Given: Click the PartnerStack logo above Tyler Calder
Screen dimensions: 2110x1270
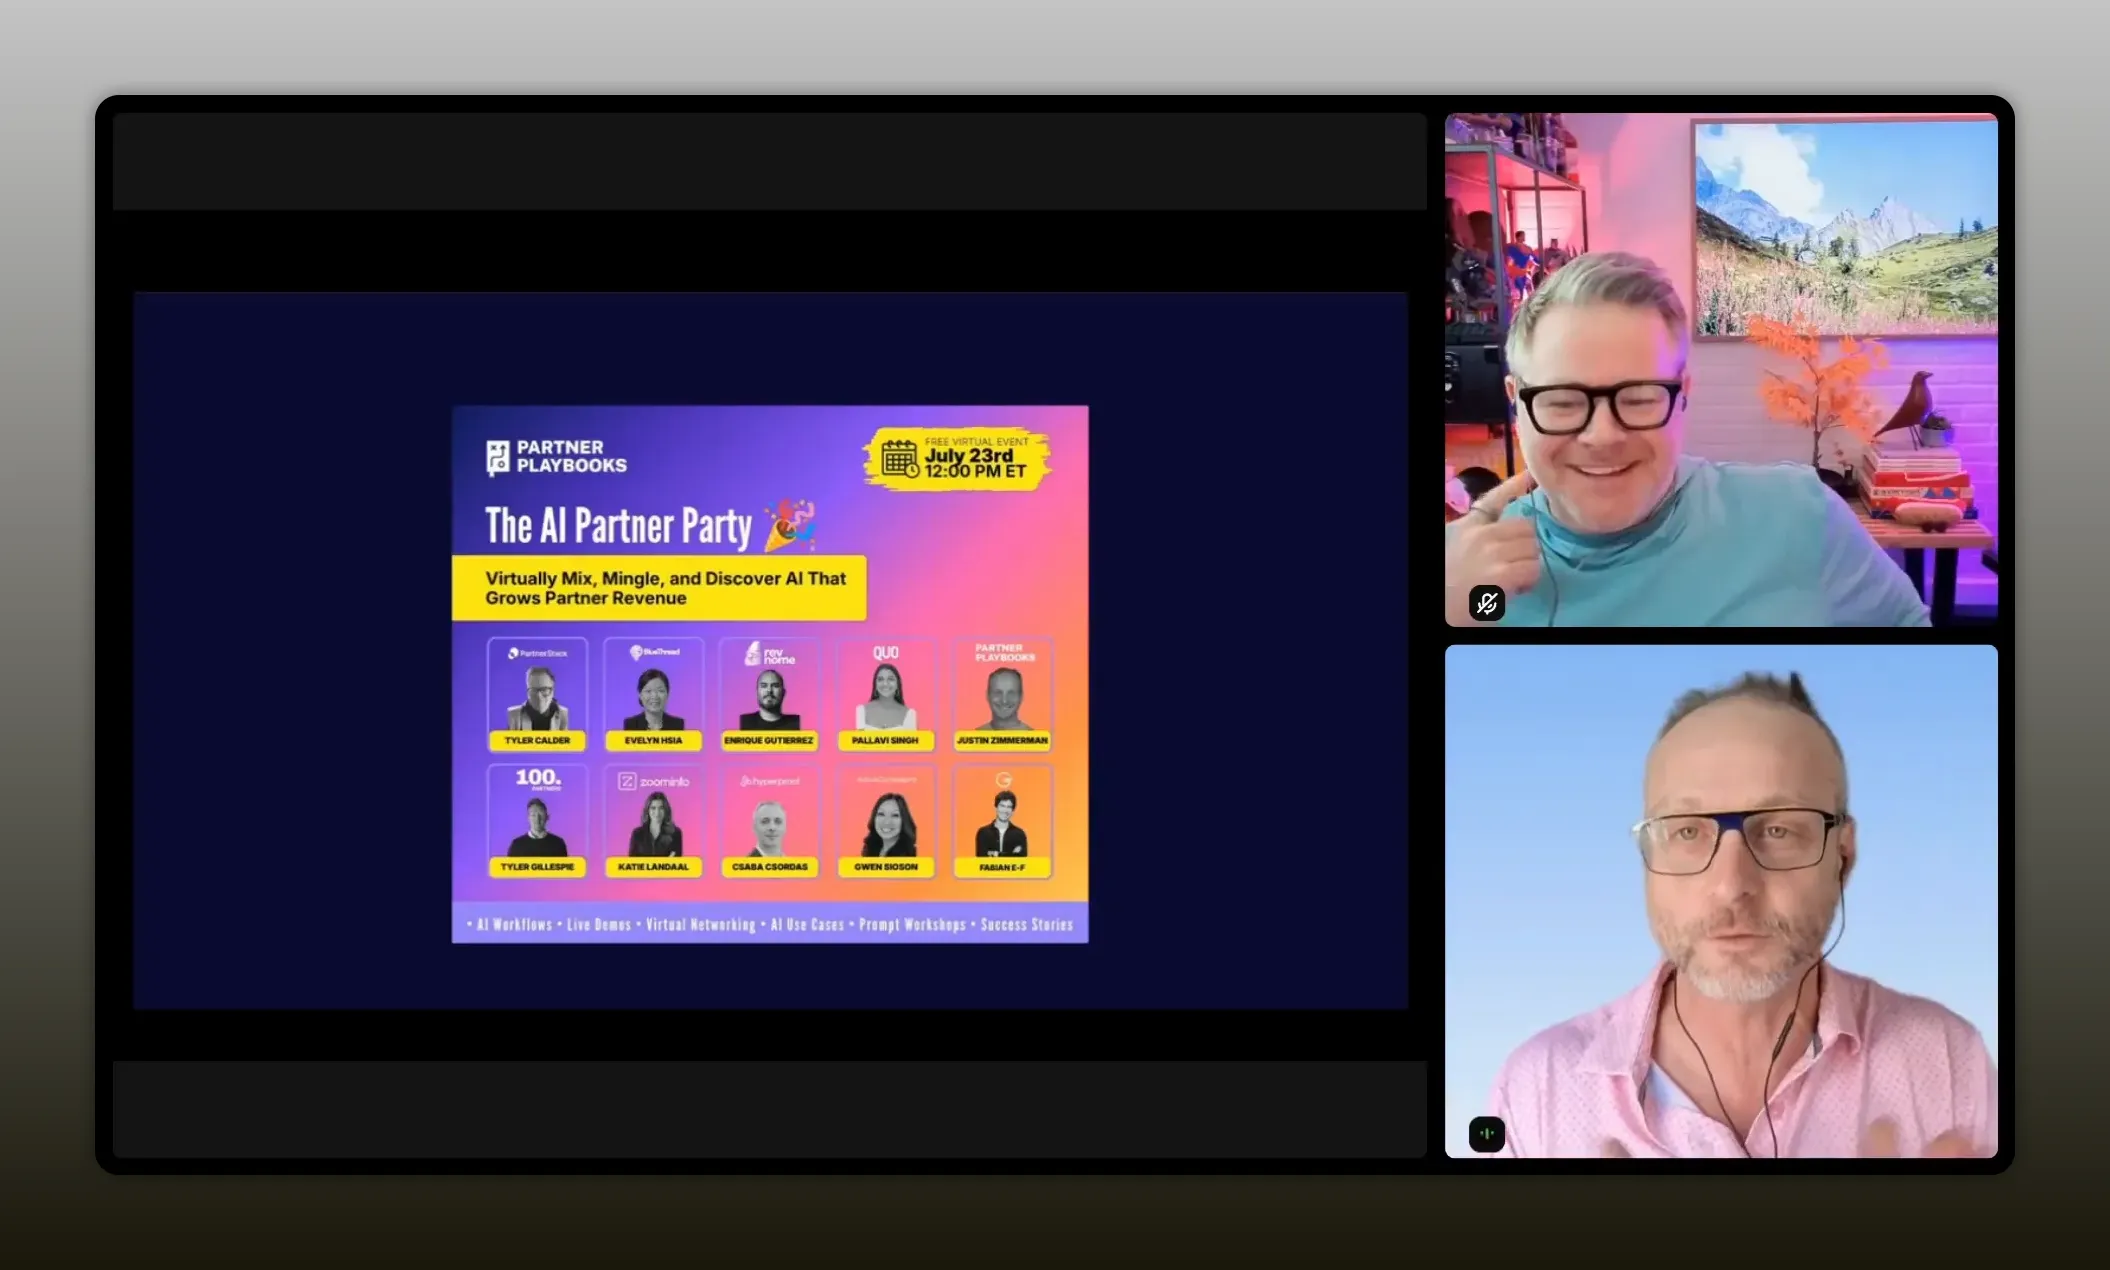Looking at the screenshot, I should coord(537,653).
